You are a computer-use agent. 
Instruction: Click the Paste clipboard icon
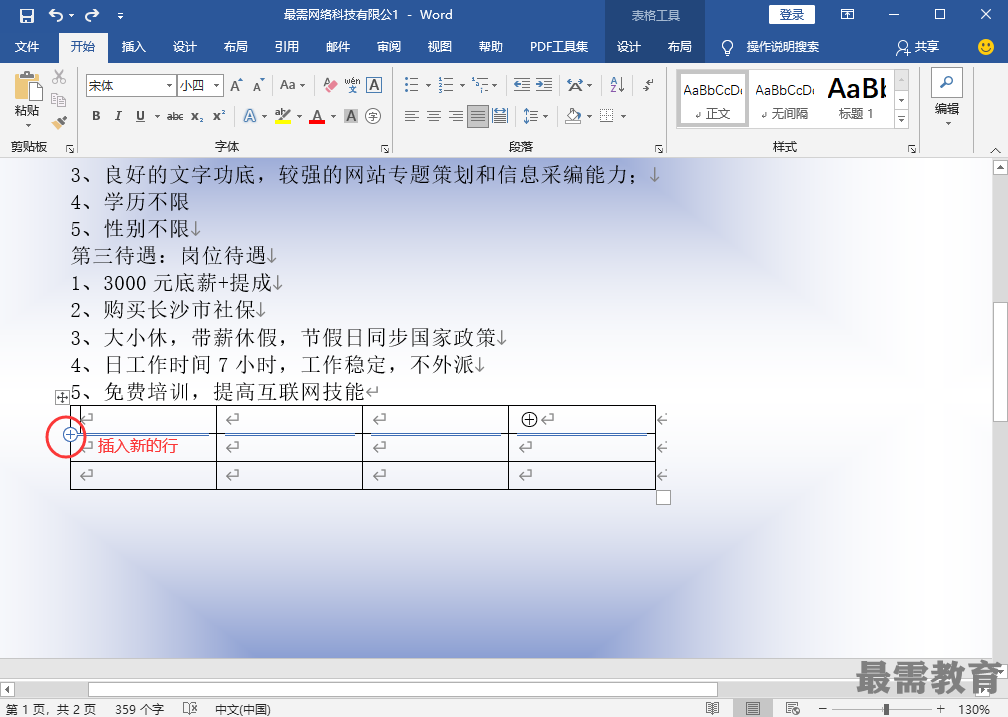tap(28, 87)
